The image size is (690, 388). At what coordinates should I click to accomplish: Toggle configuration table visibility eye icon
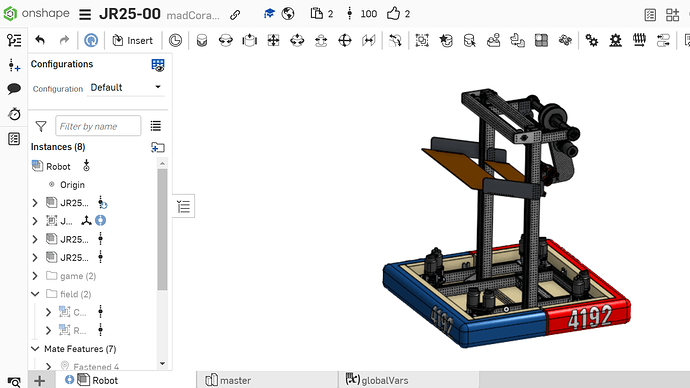click(158, 65)
